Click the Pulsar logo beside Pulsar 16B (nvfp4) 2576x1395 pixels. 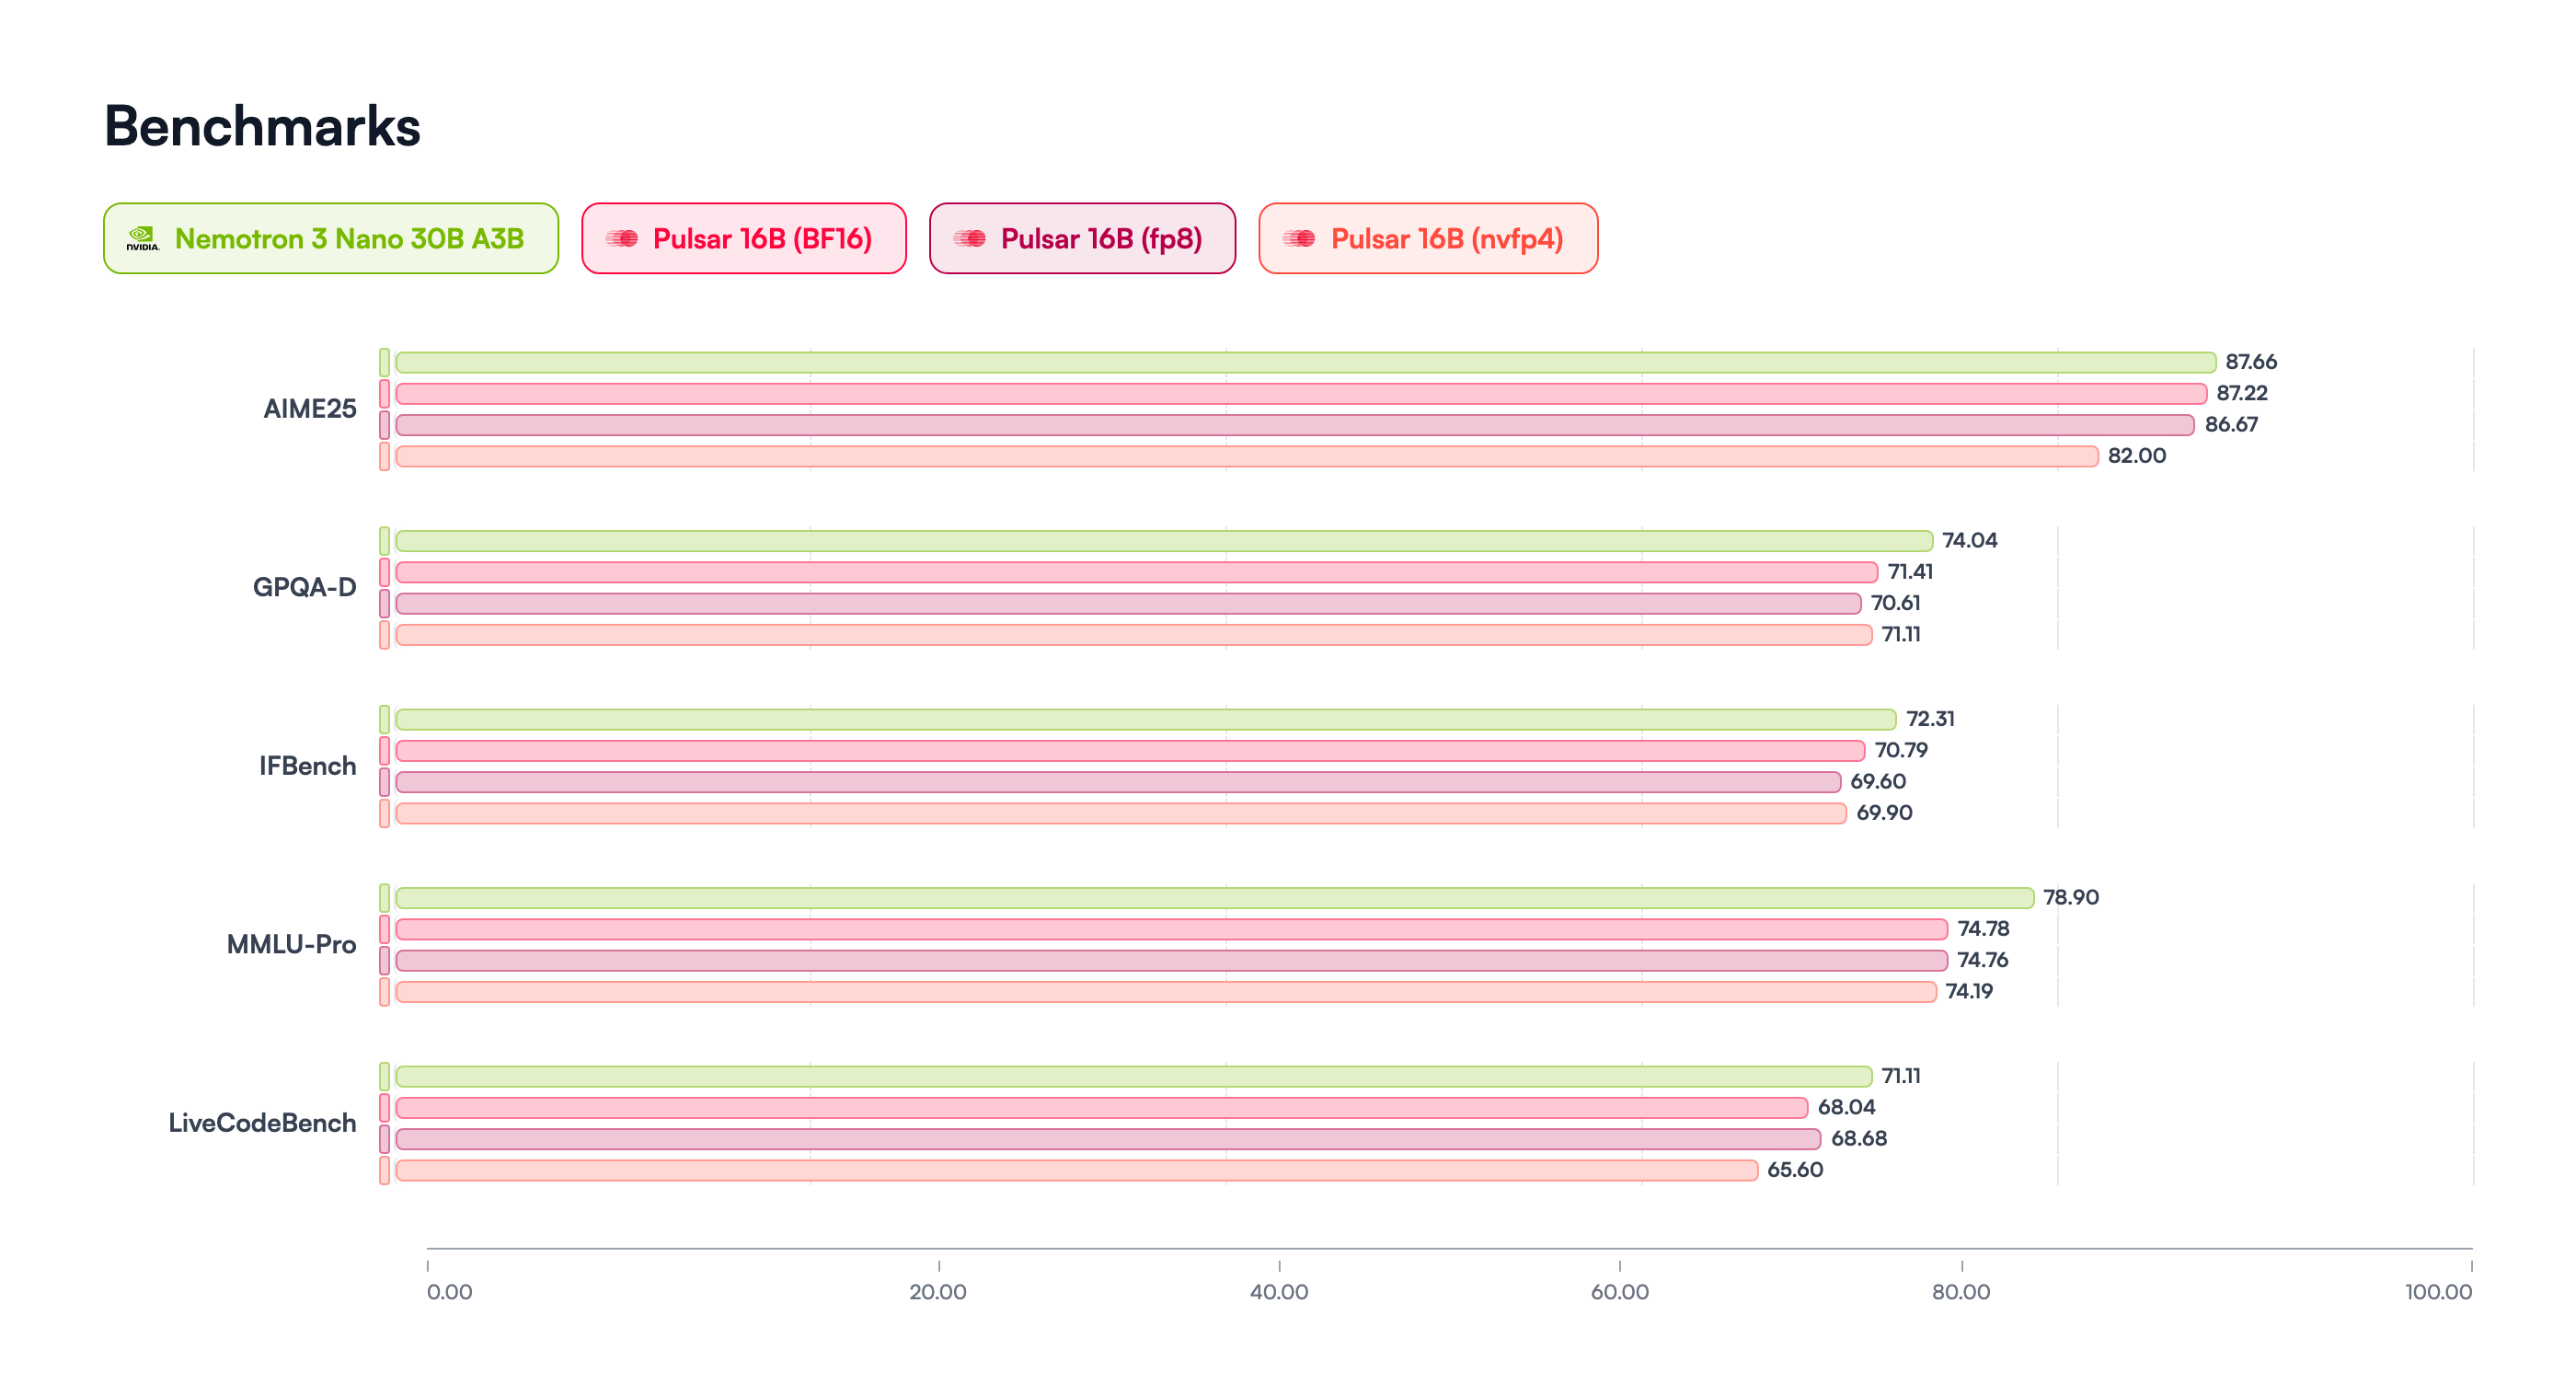tap(1300, 238)
